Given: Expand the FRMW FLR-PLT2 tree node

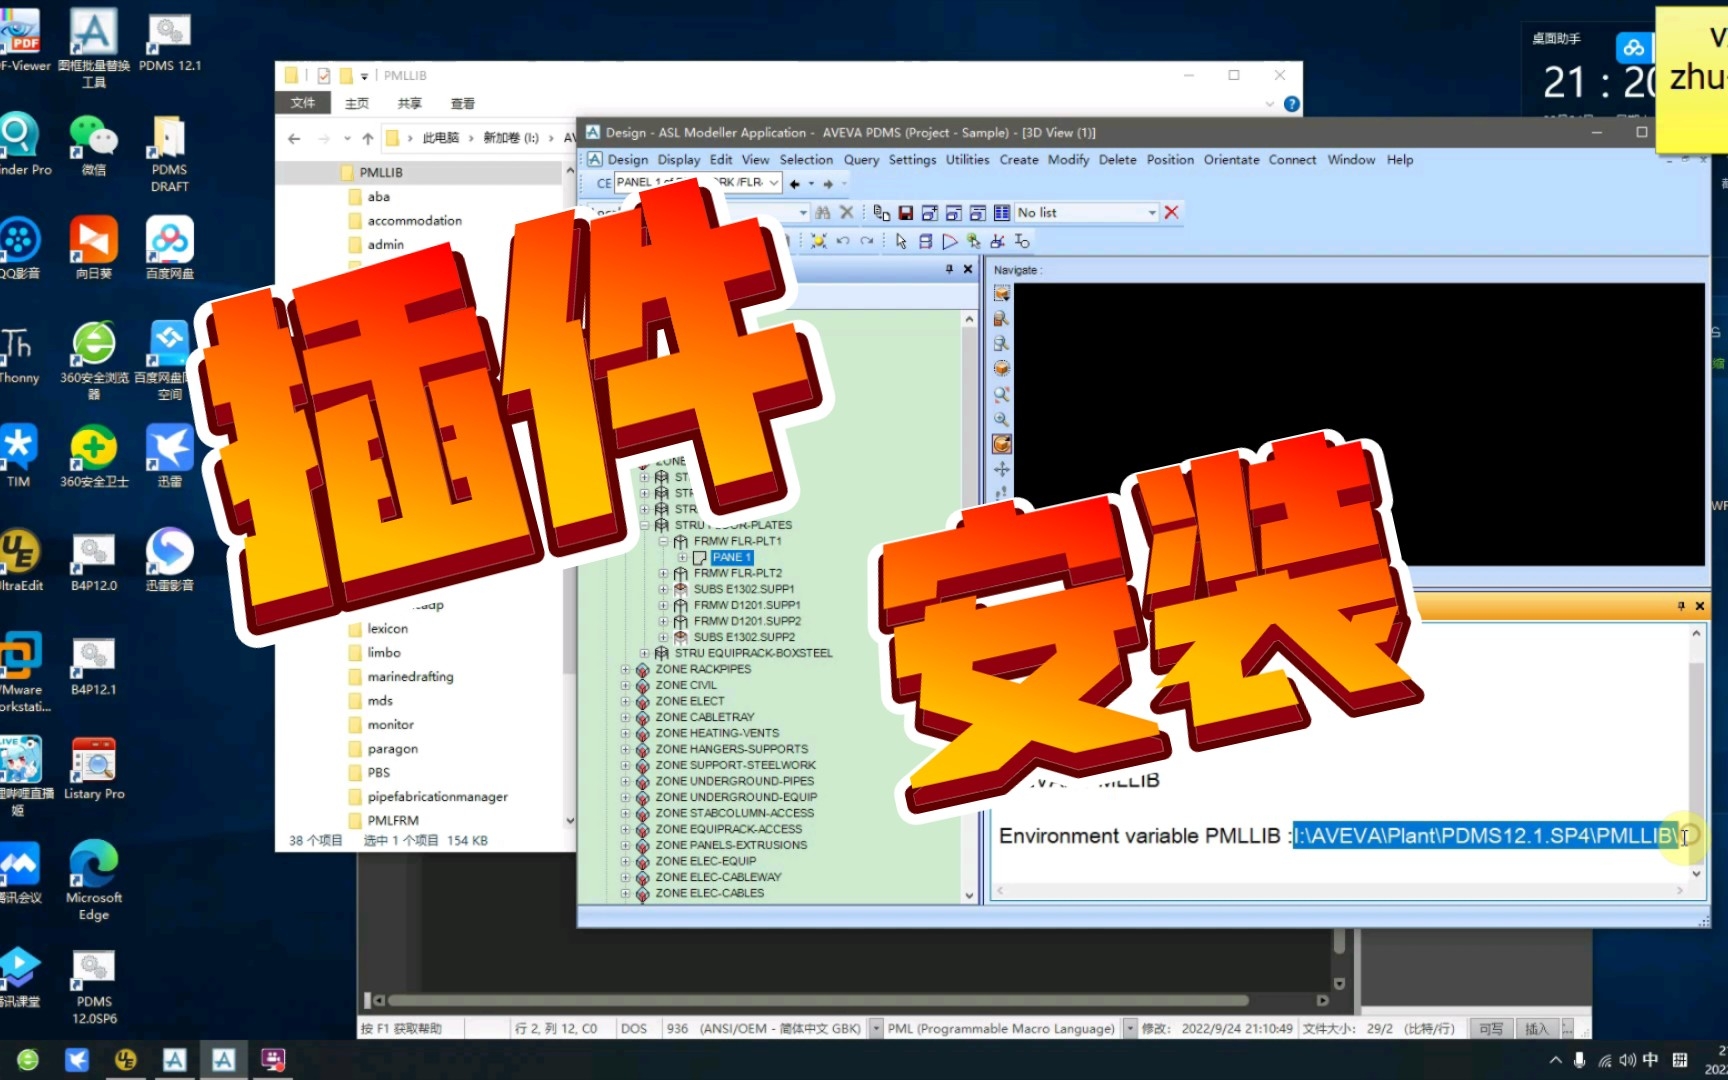Looking at the screenshot, I should click(x=664, y=573).
